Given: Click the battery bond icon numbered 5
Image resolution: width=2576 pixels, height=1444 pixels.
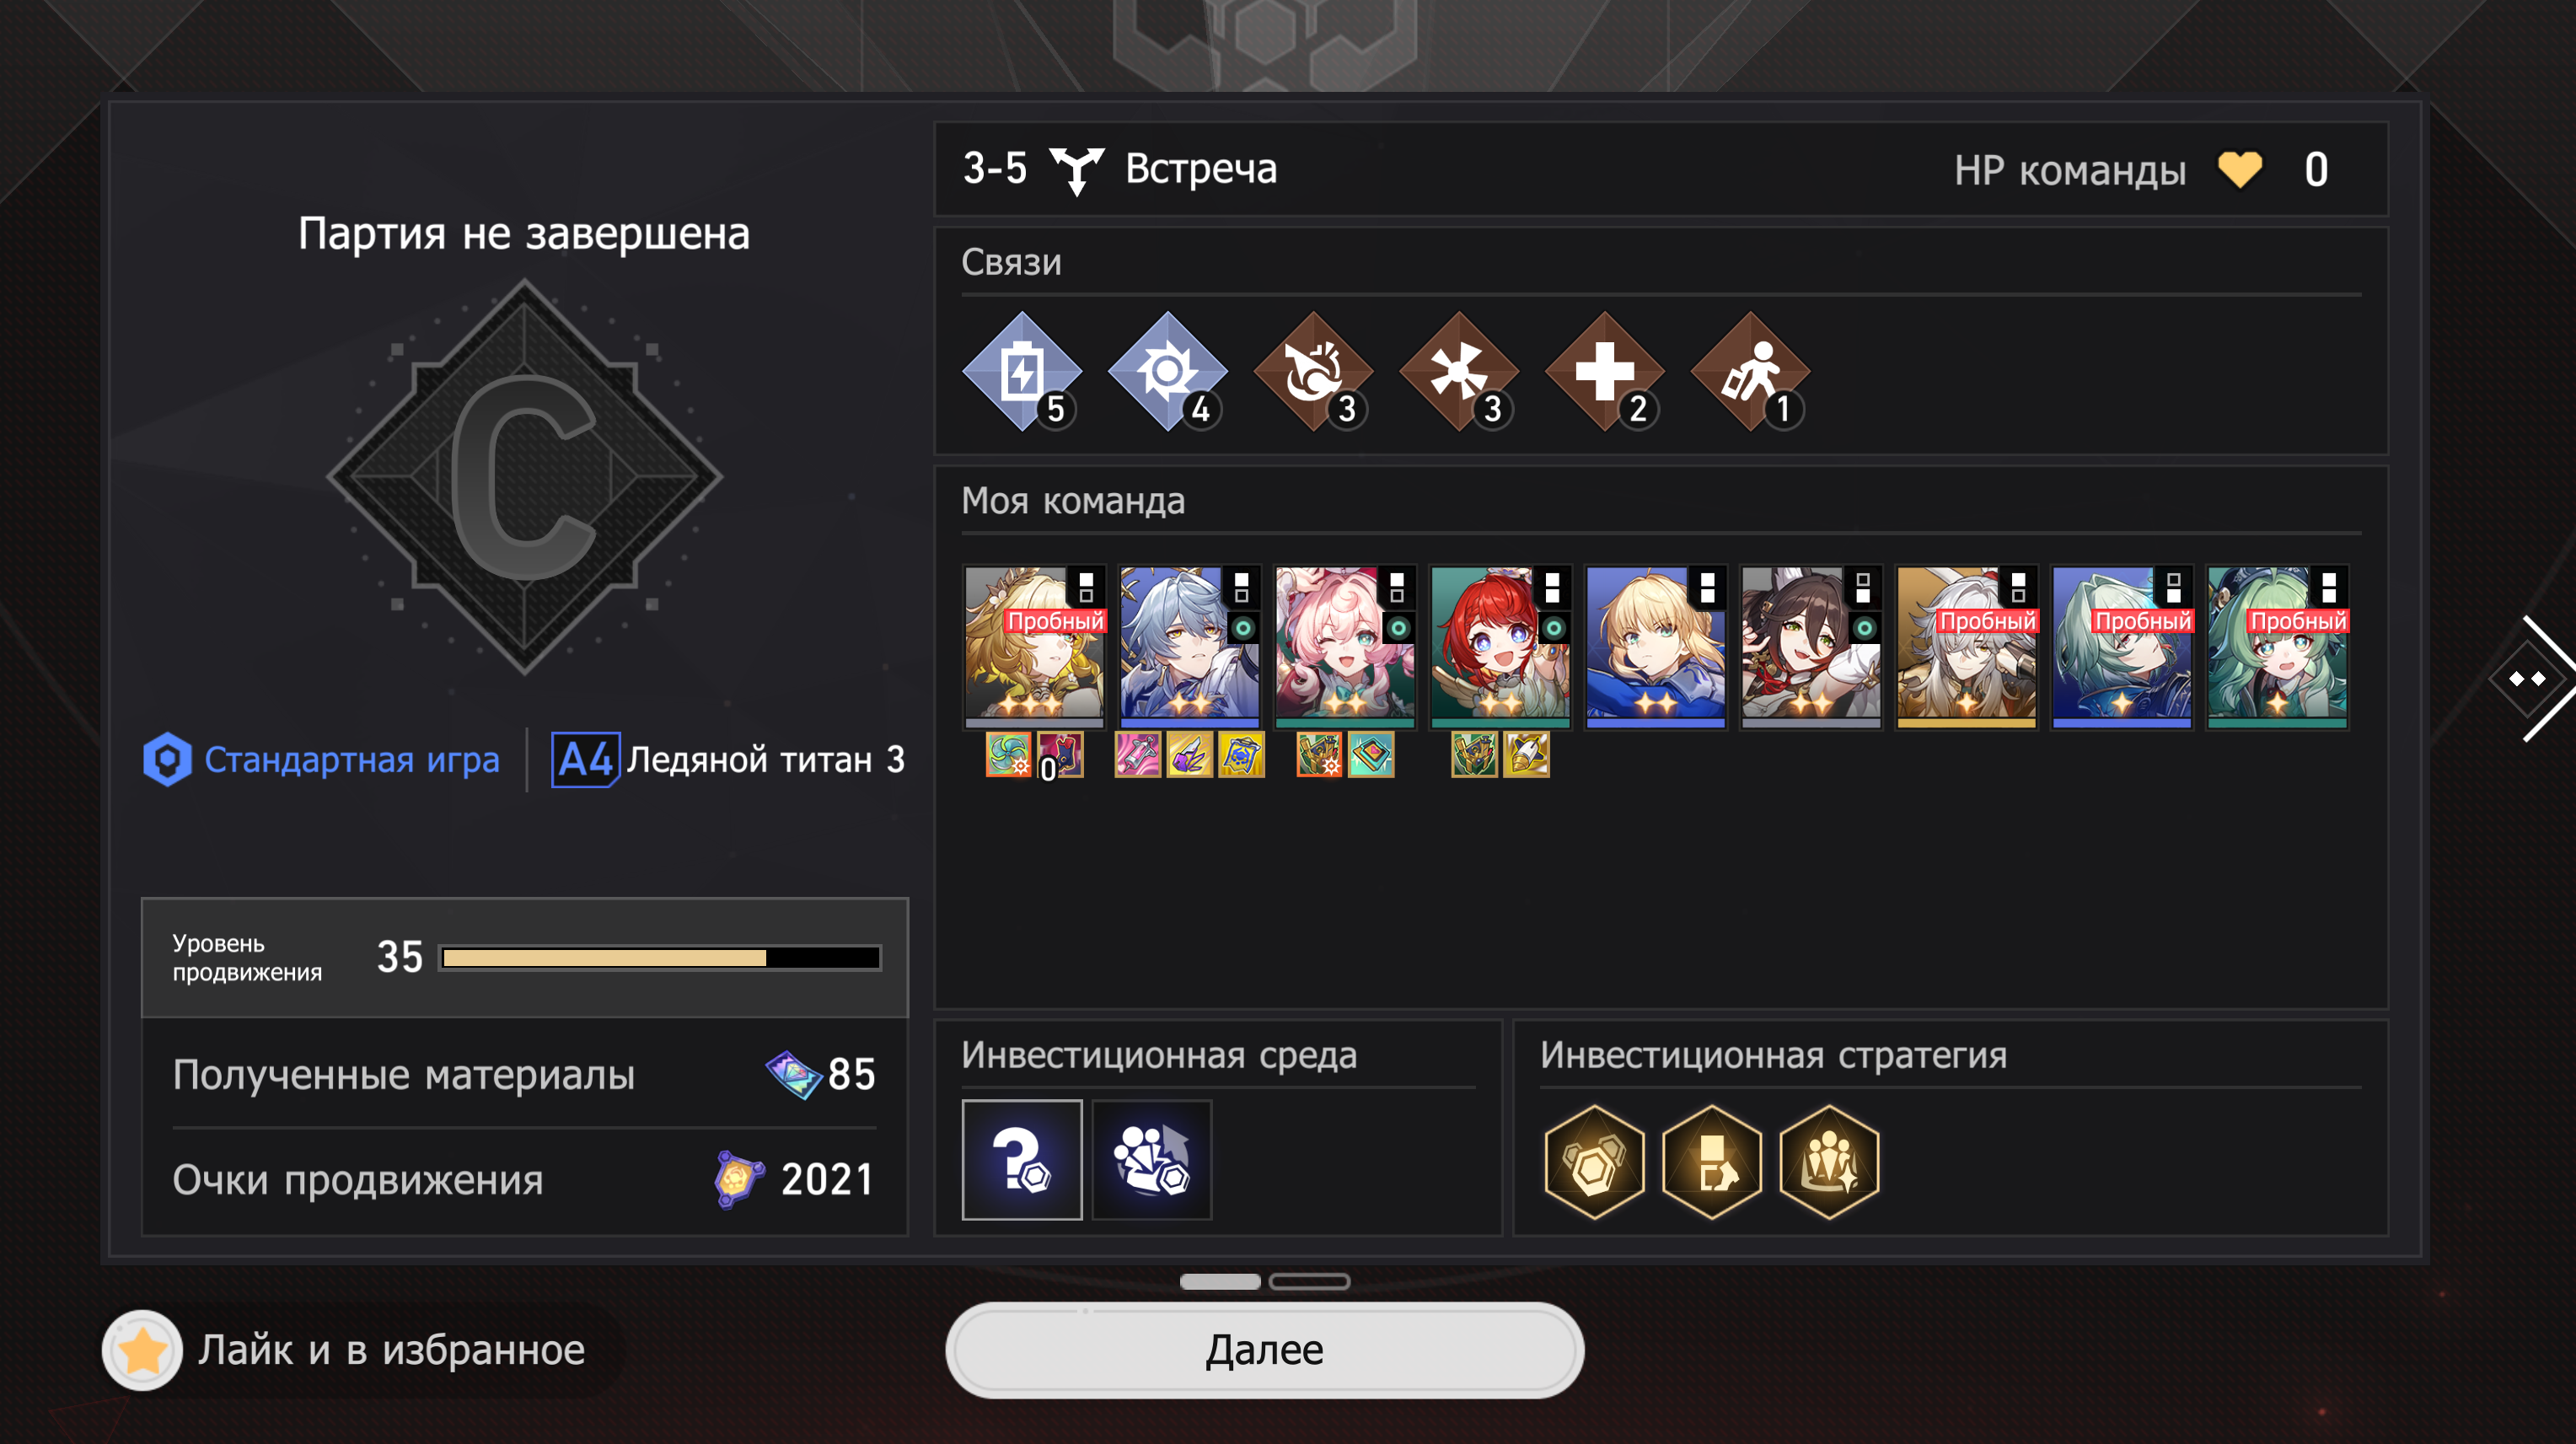Looking at the screenshot, I should pos(1022,372).
